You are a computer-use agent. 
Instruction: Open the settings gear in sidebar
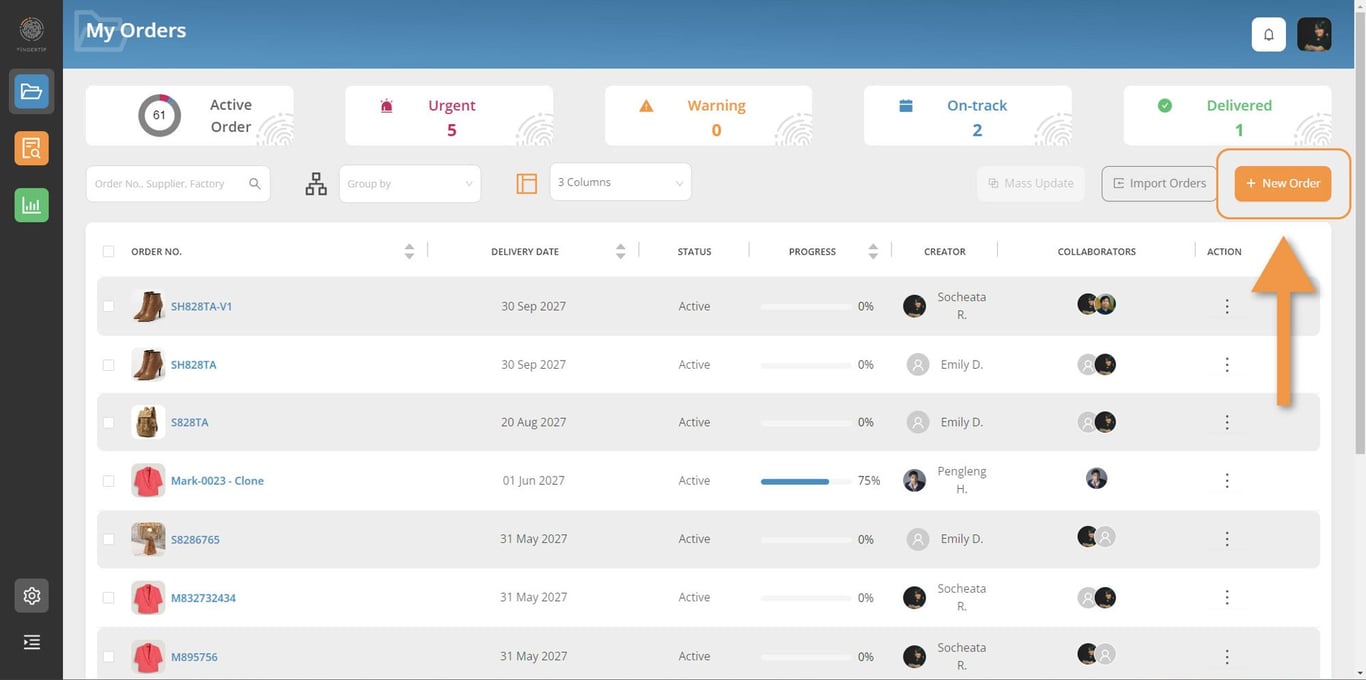(32, 596)
